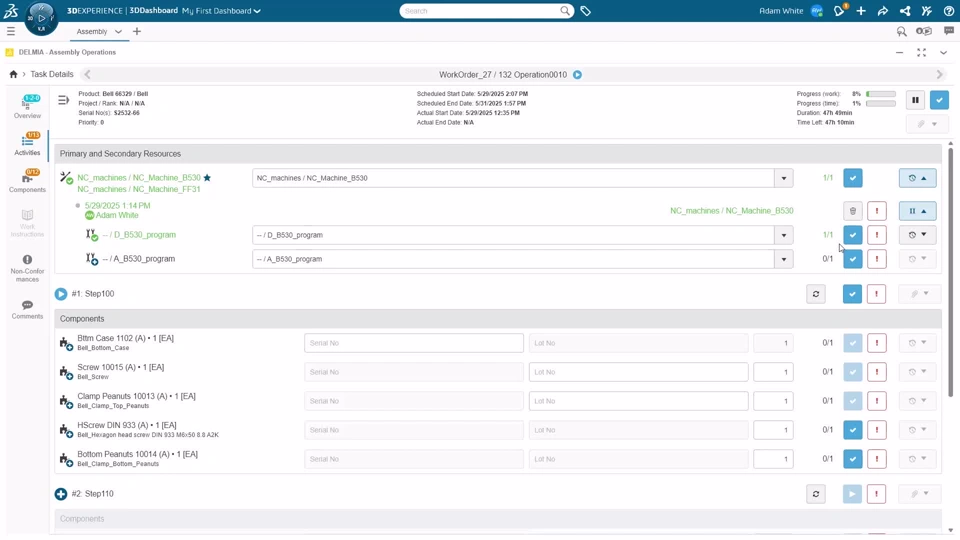Open history dropdown for NC_Machine_B530 row
This screenshot has width=960, height=540.
[x=918, y=178]
